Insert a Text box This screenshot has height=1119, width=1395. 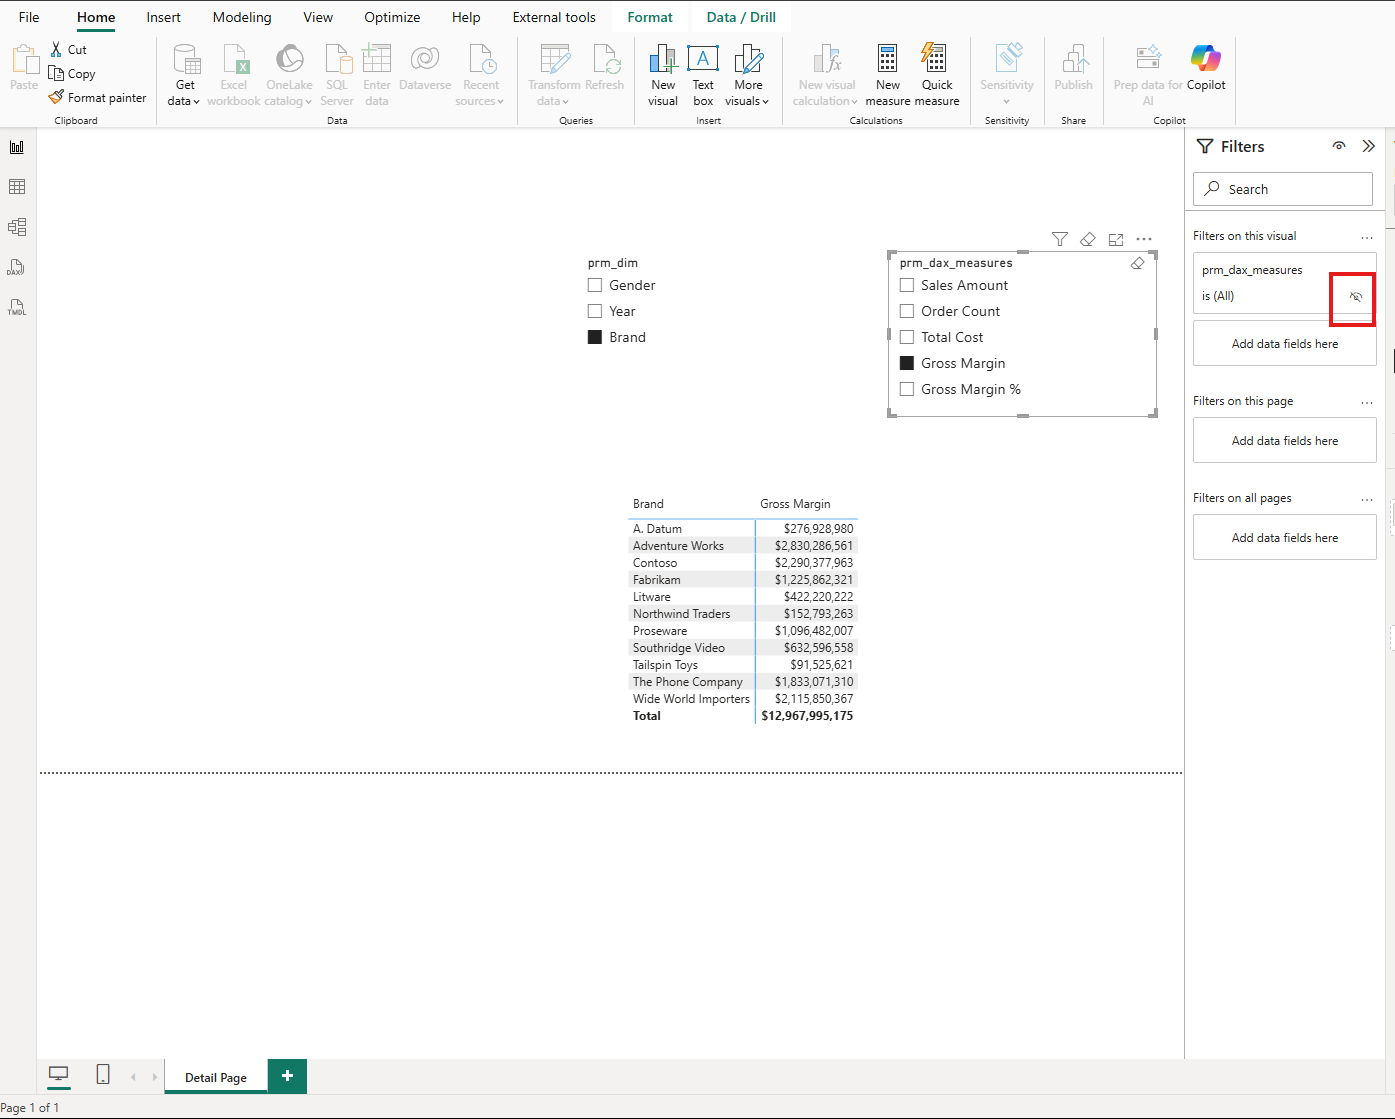[703, 75]
